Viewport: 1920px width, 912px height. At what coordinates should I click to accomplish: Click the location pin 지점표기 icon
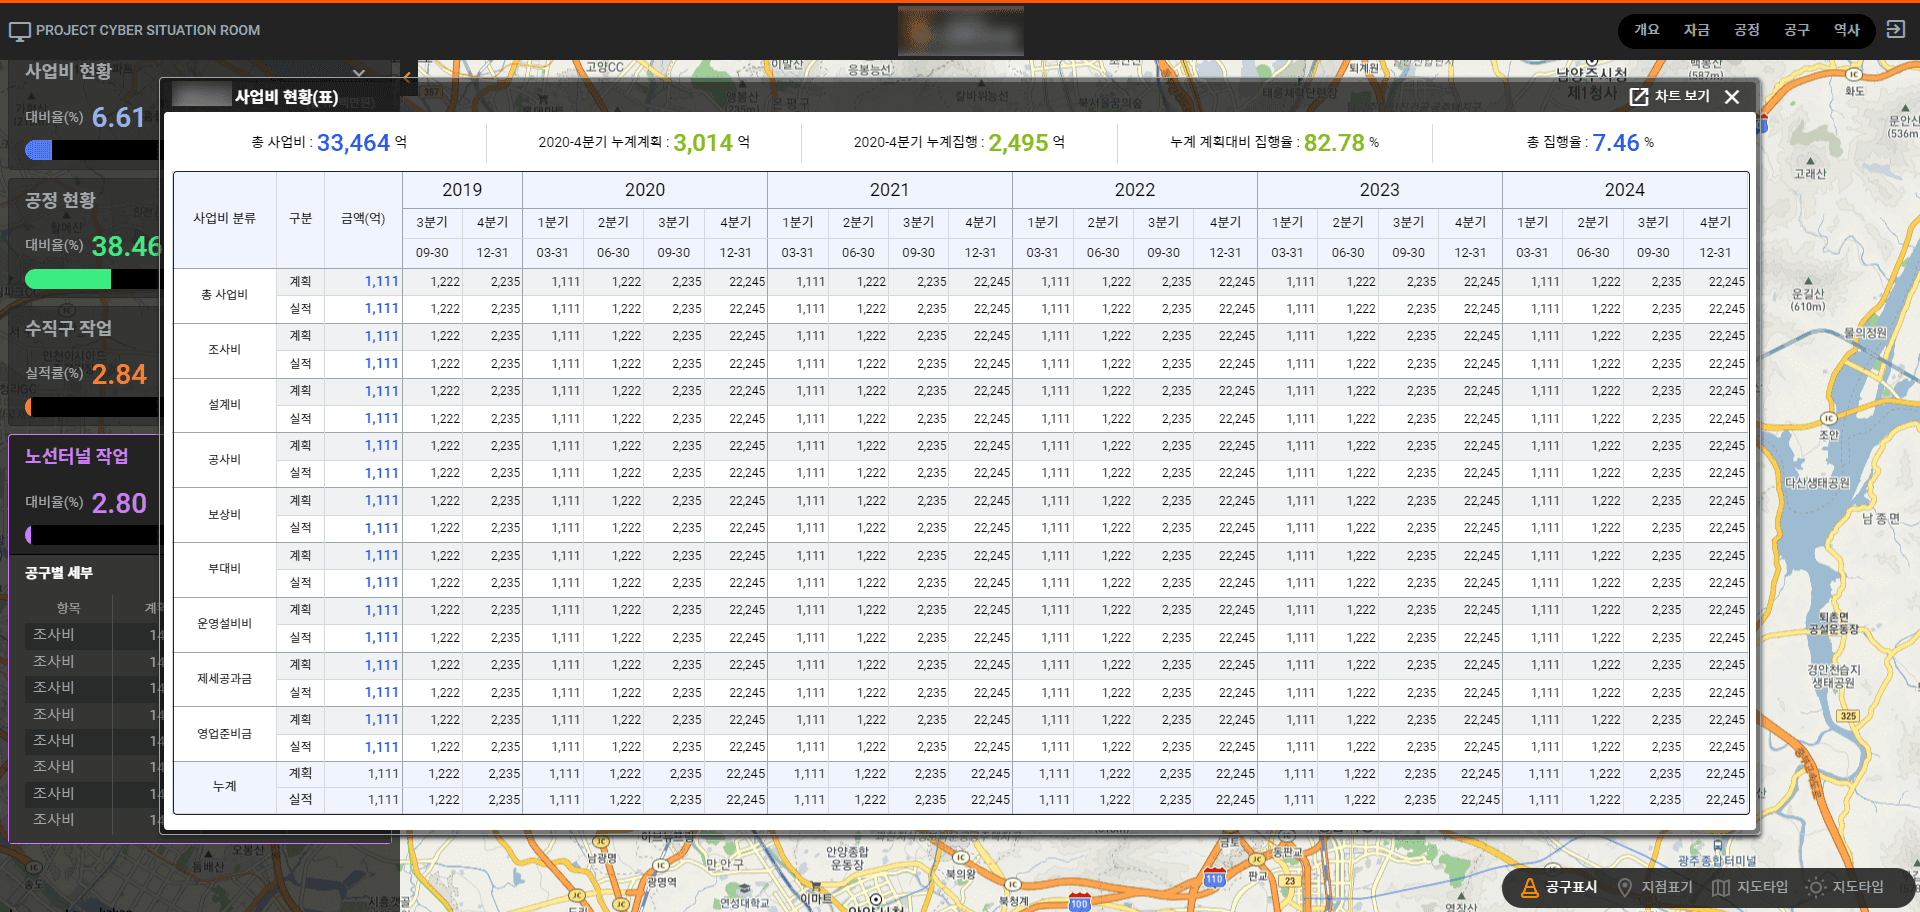(x=1625, y=887)
